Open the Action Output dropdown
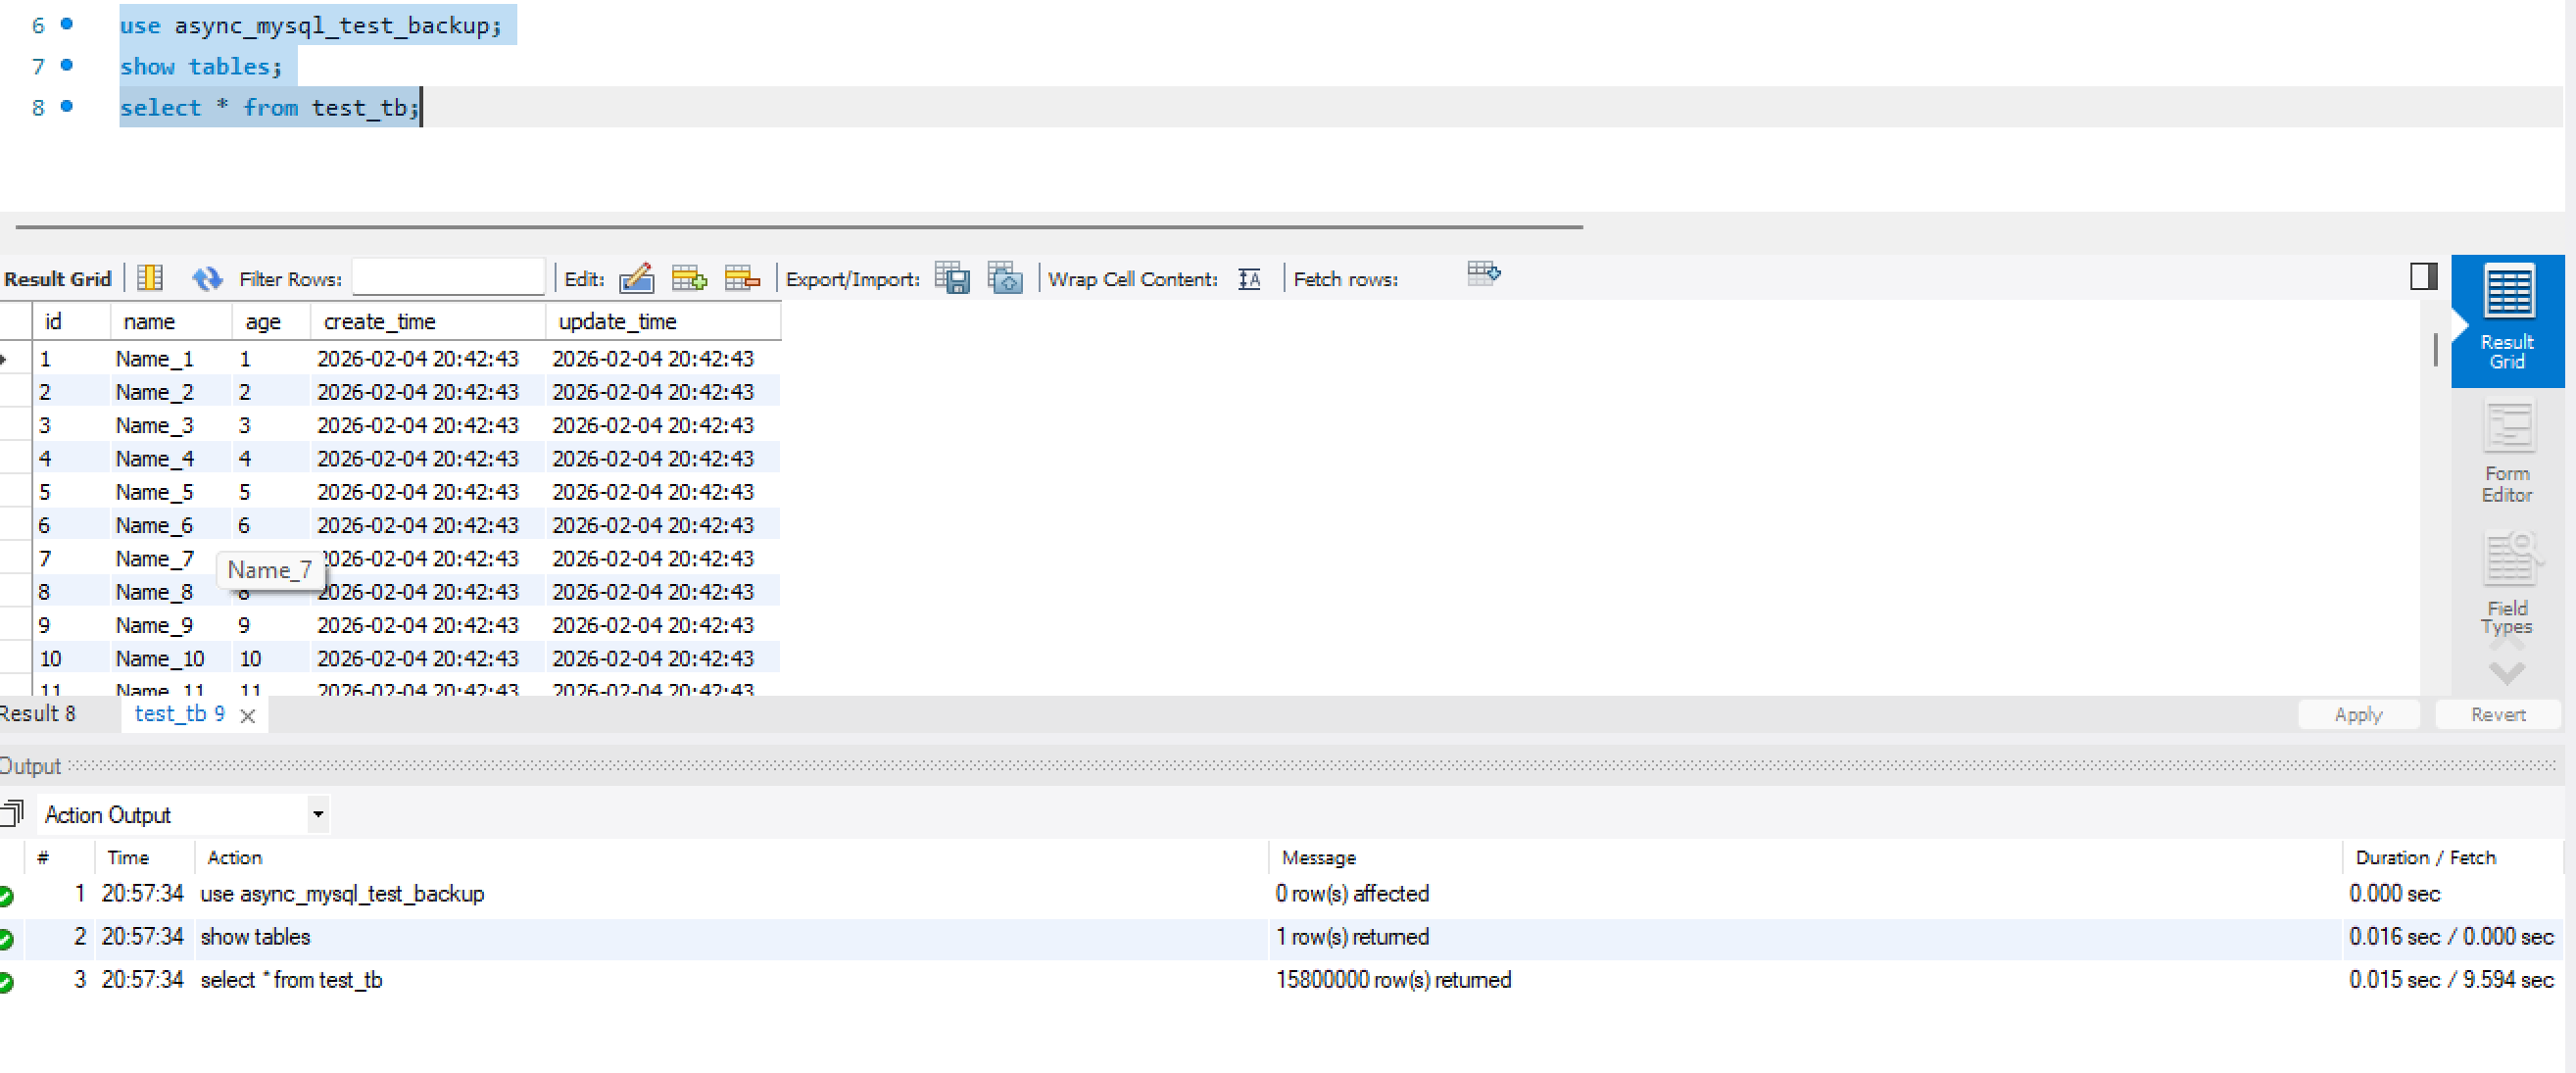Screen dimensions: 2576x1073 [318, 814]
